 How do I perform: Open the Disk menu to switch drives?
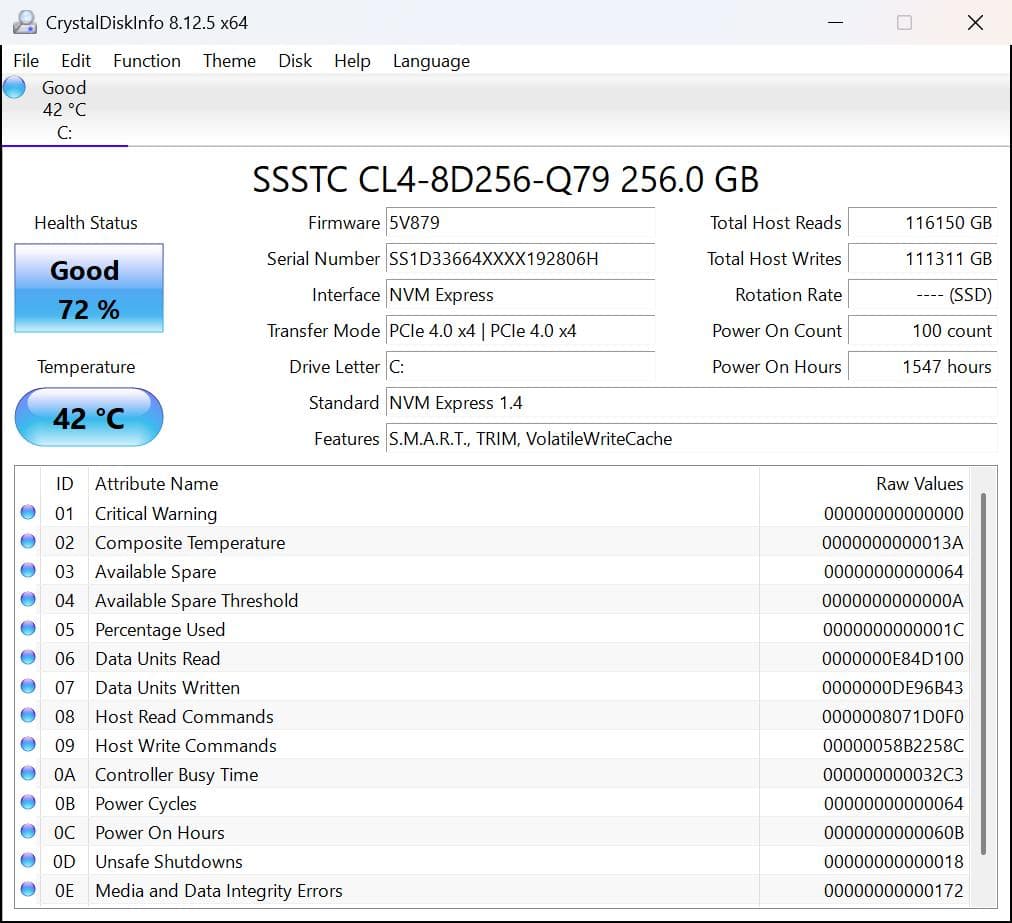tap(295, 61)
